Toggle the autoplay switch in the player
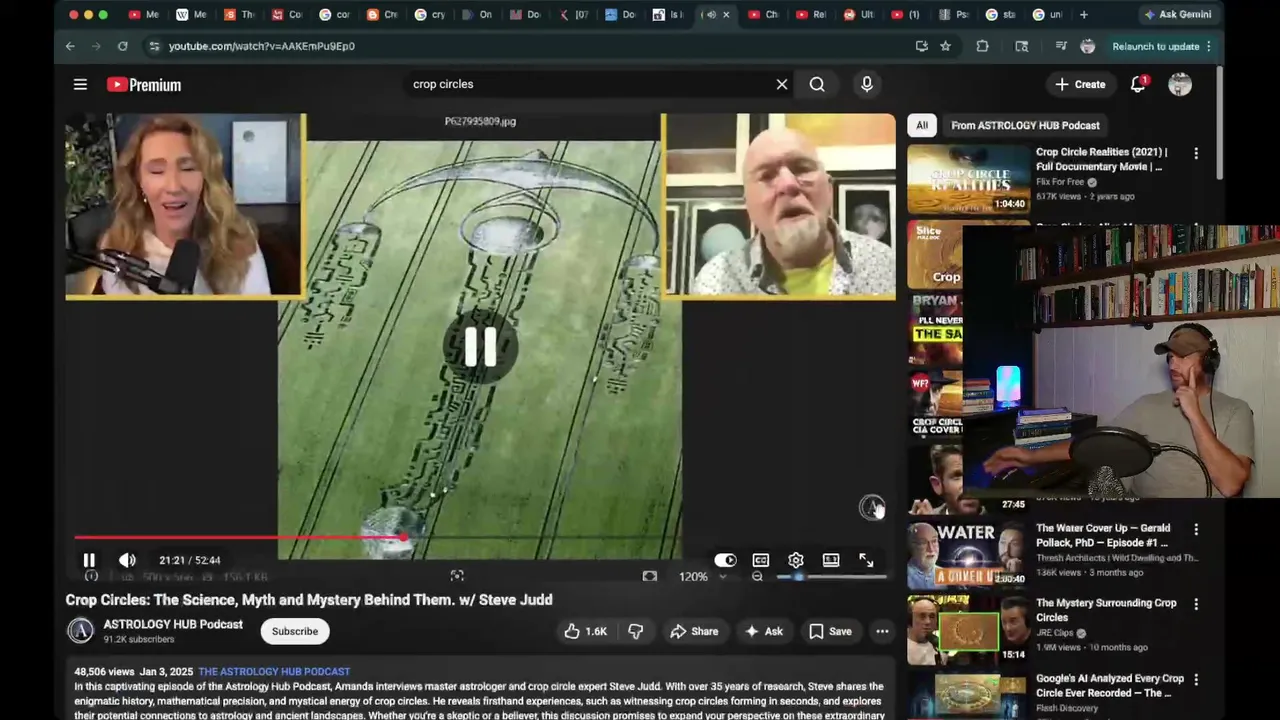Image resolution: width=1280 pixels, height=720 pixels. [725, 561]
